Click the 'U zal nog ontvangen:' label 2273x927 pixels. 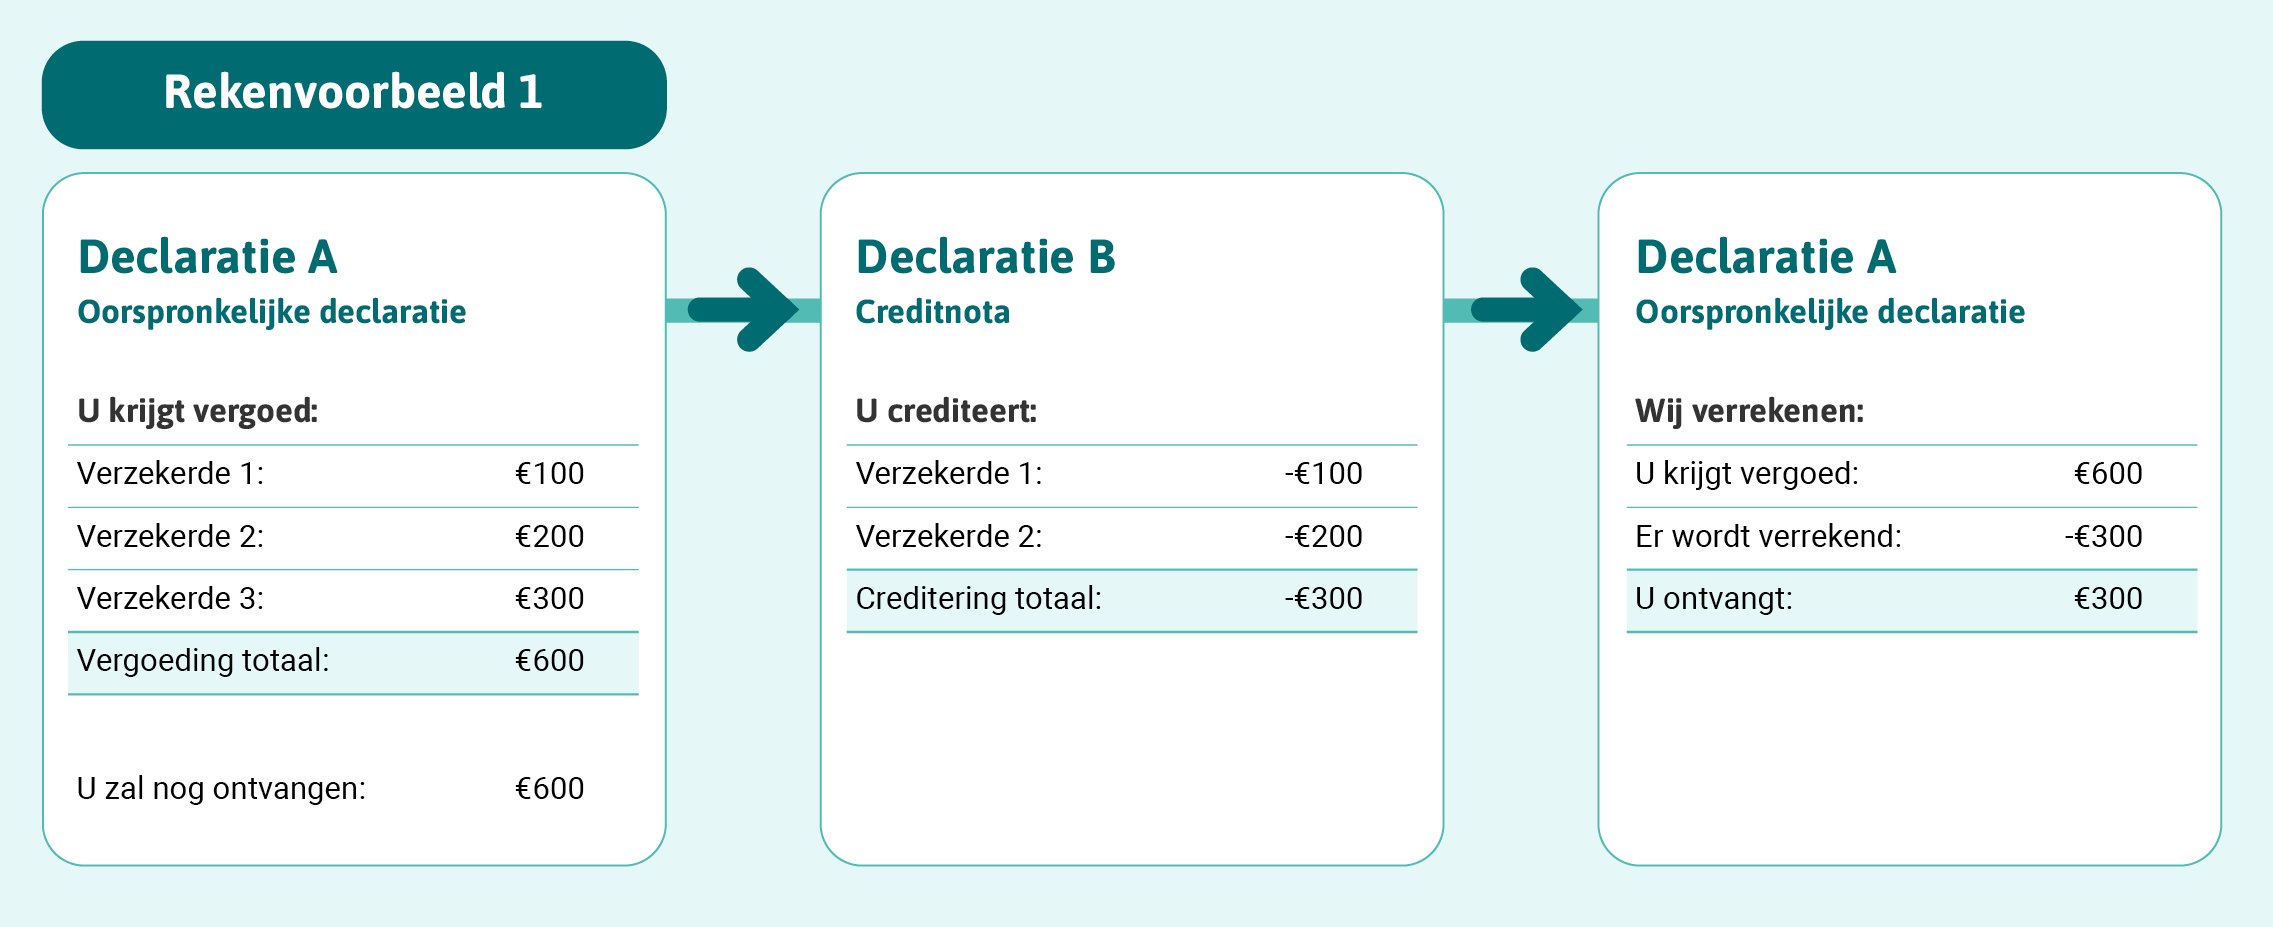pyautogui.click(x=222, y=789)
